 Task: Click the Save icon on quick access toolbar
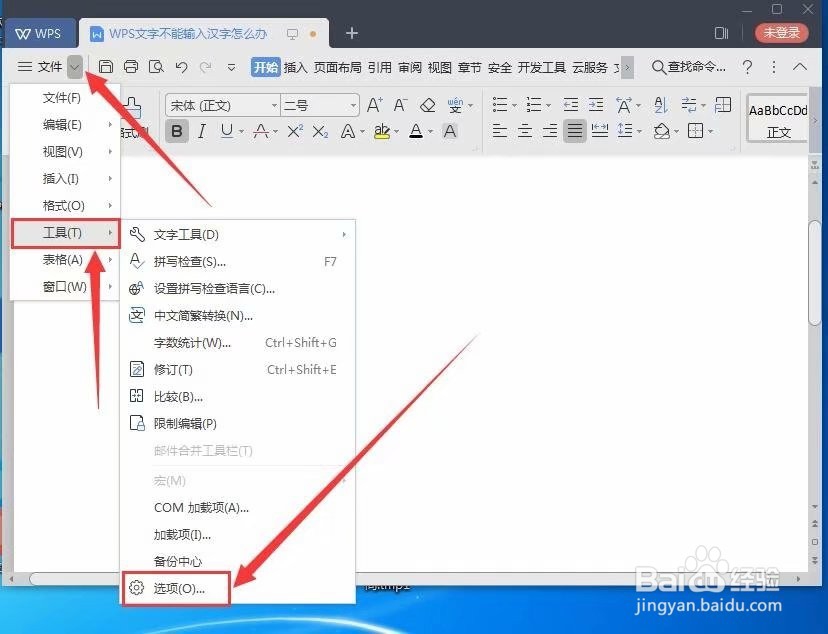click(x=106, y=65)
